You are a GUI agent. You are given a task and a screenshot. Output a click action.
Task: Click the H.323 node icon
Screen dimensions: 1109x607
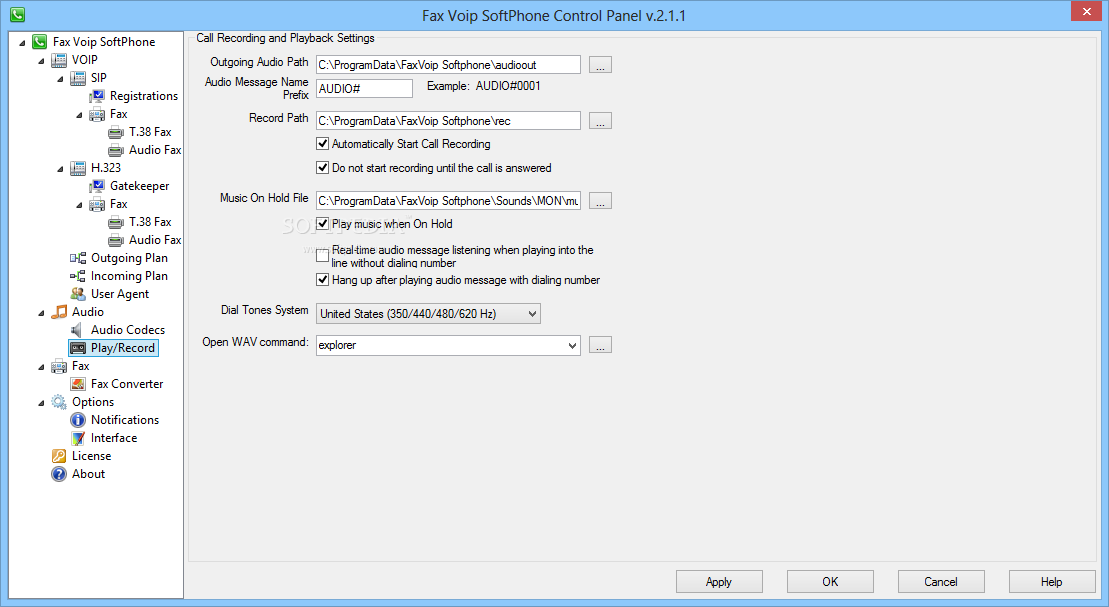point(78,168)
